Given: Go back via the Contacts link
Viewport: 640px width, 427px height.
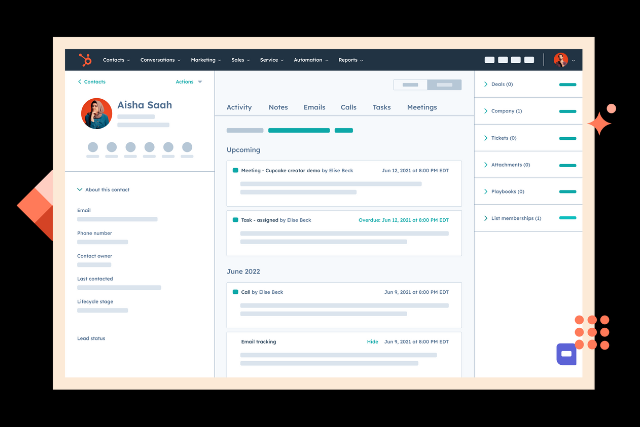Looking at the screenshot, I should (91, 82).
